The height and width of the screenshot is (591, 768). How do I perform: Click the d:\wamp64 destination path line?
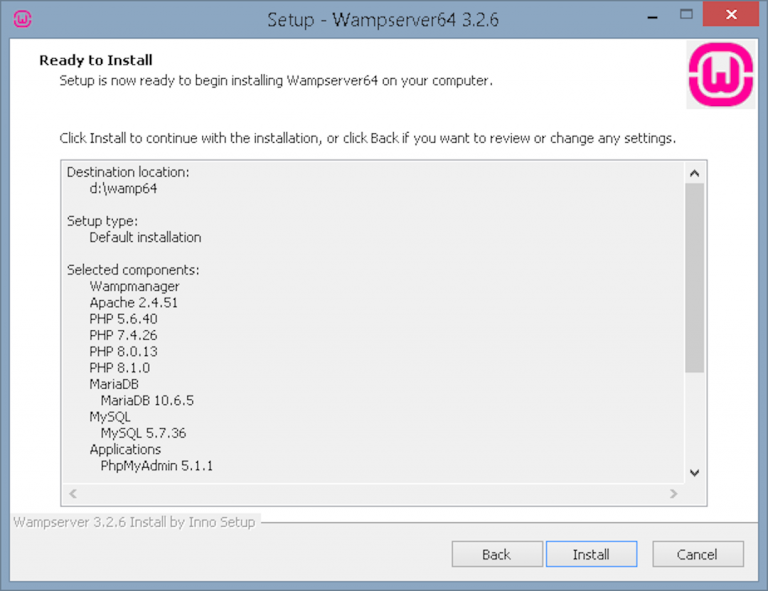tap(123, 188)
